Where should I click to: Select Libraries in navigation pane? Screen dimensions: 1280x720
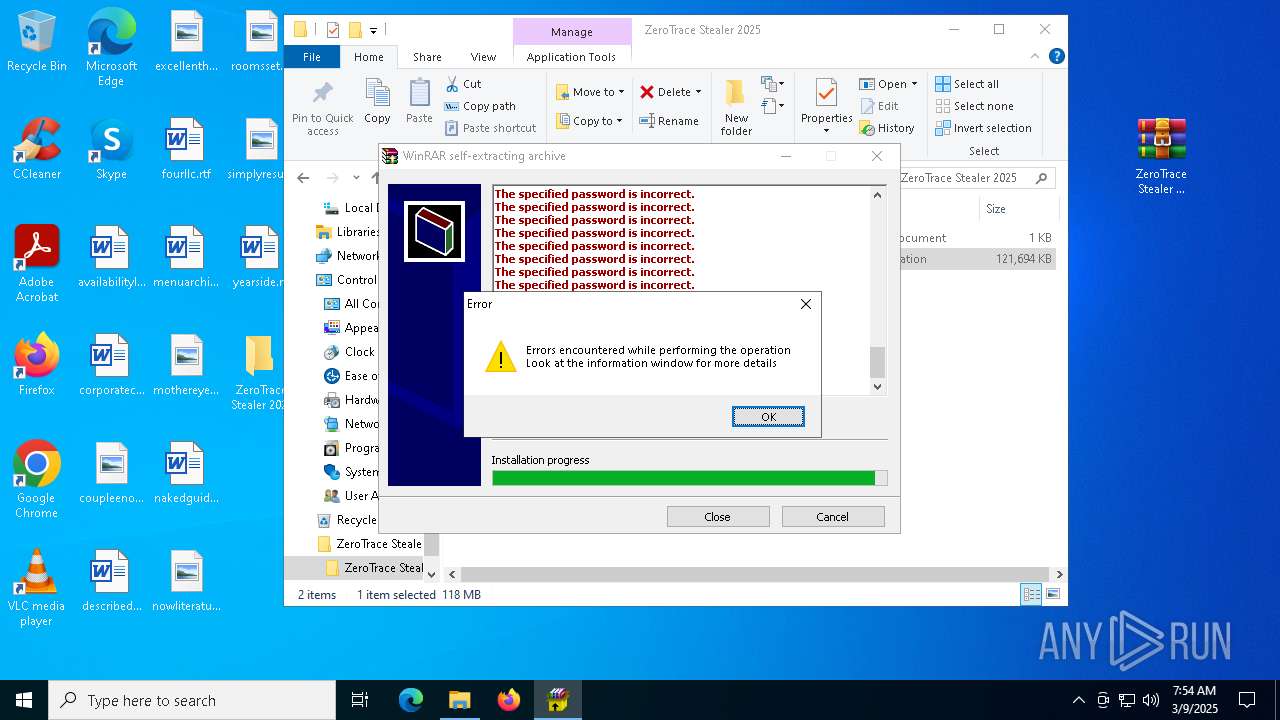[347, 232]
